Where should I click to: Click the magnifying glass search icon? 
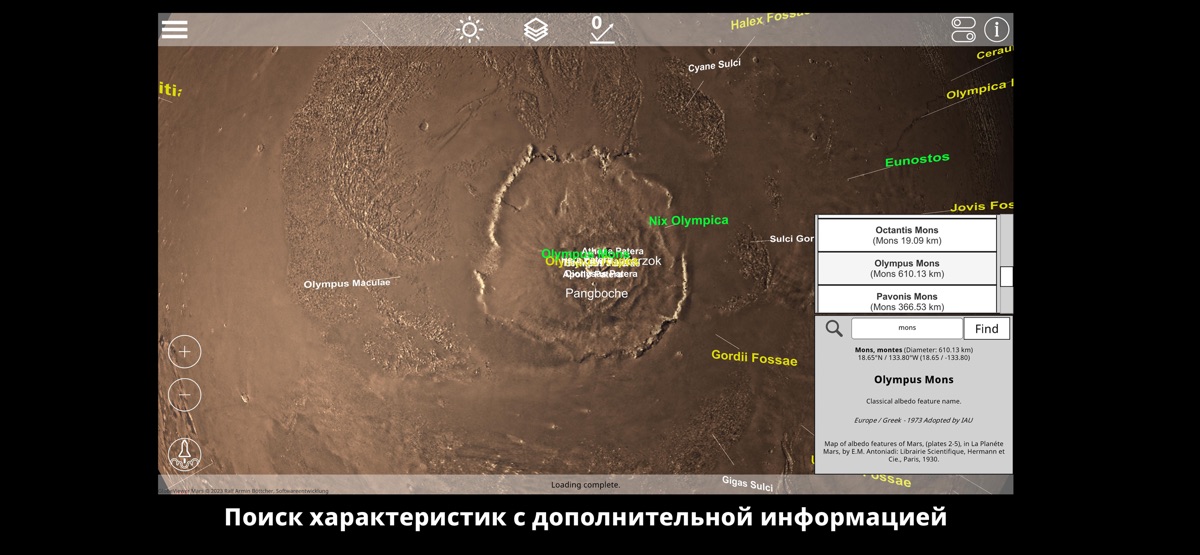tap(834, 328)
